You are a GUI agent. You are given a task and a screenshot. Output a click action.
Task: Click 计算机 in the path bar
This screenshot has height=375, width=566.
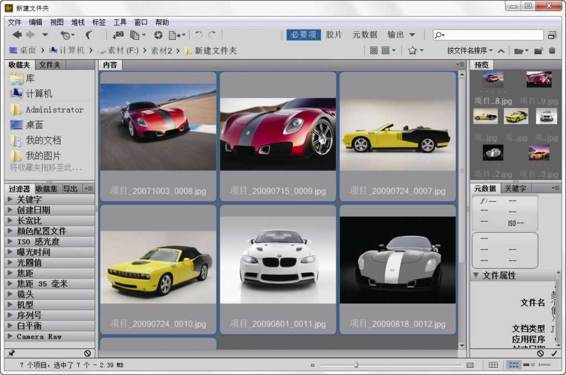(67, 51)
